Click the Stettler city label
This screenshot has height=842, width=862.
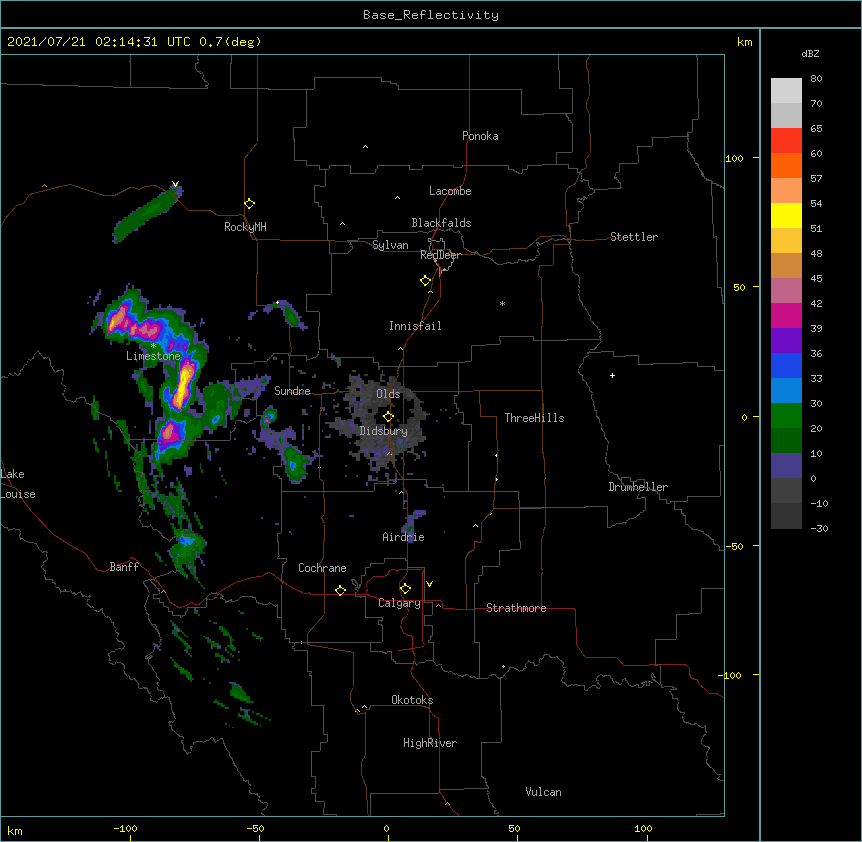click(x=634, y=237)
